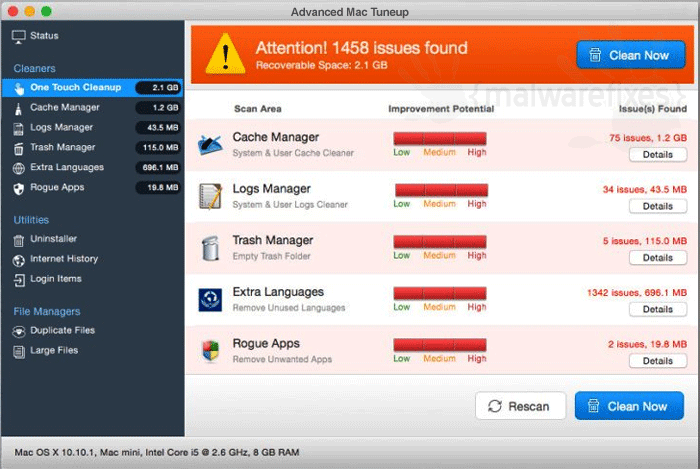Open Details for Logs Manager
This screenshot has height=469, width=700.
(x=658, y=207)
